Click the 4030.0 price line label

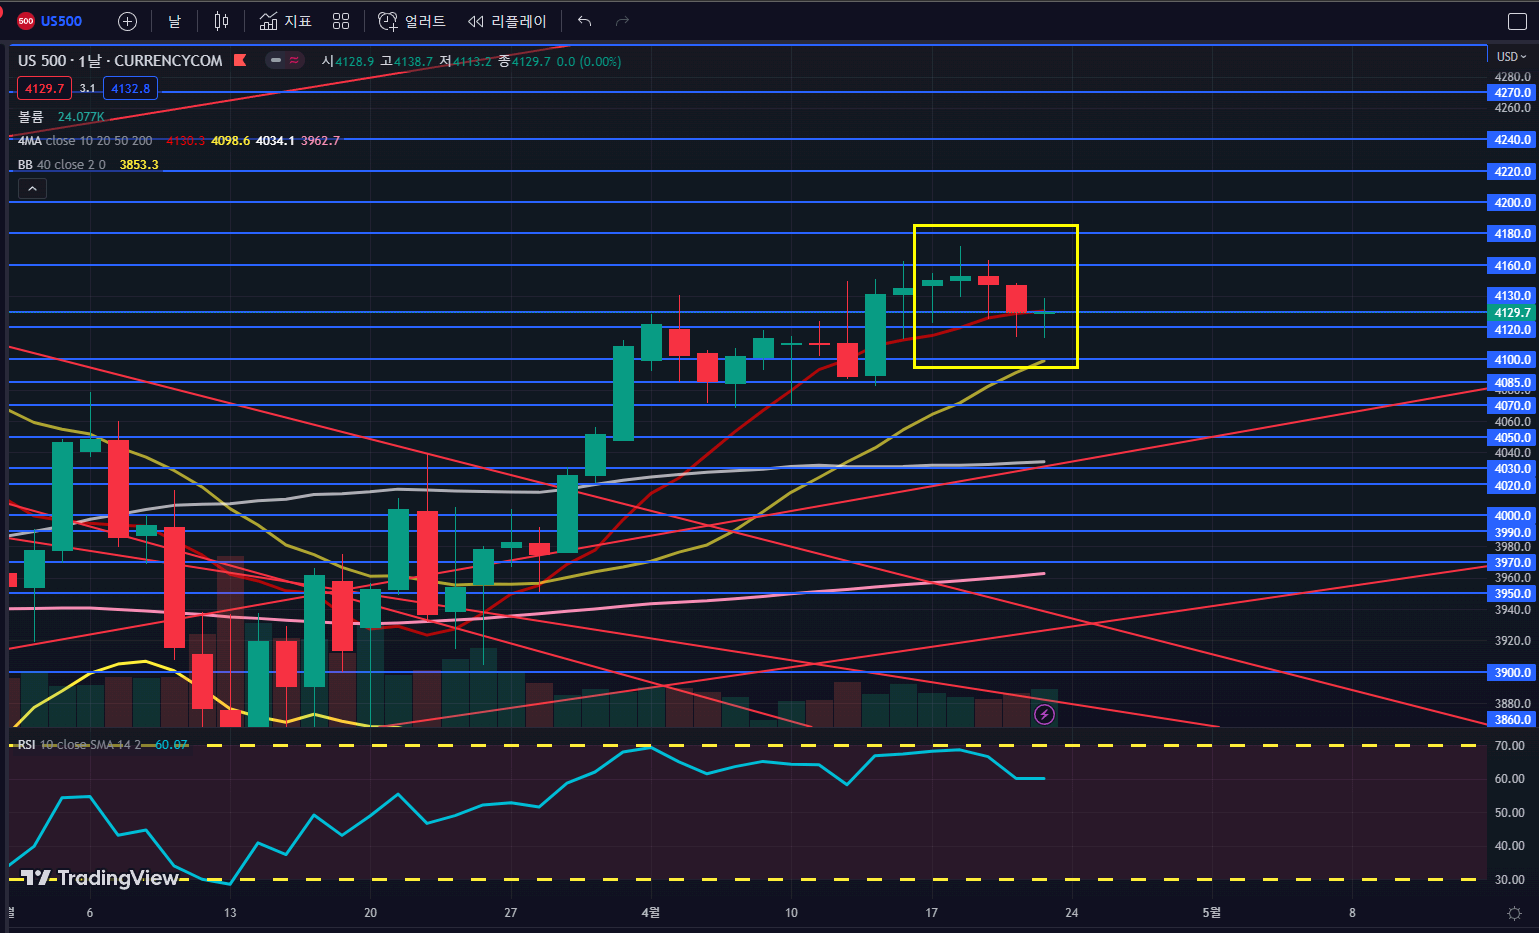pos(1512,469)
